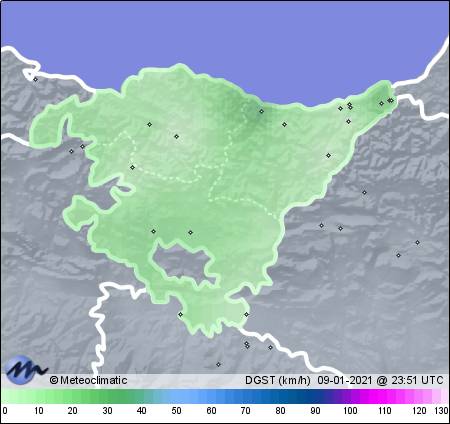
Task: Click the 50 value on the color scale
Action: click(x=176, y=411)
